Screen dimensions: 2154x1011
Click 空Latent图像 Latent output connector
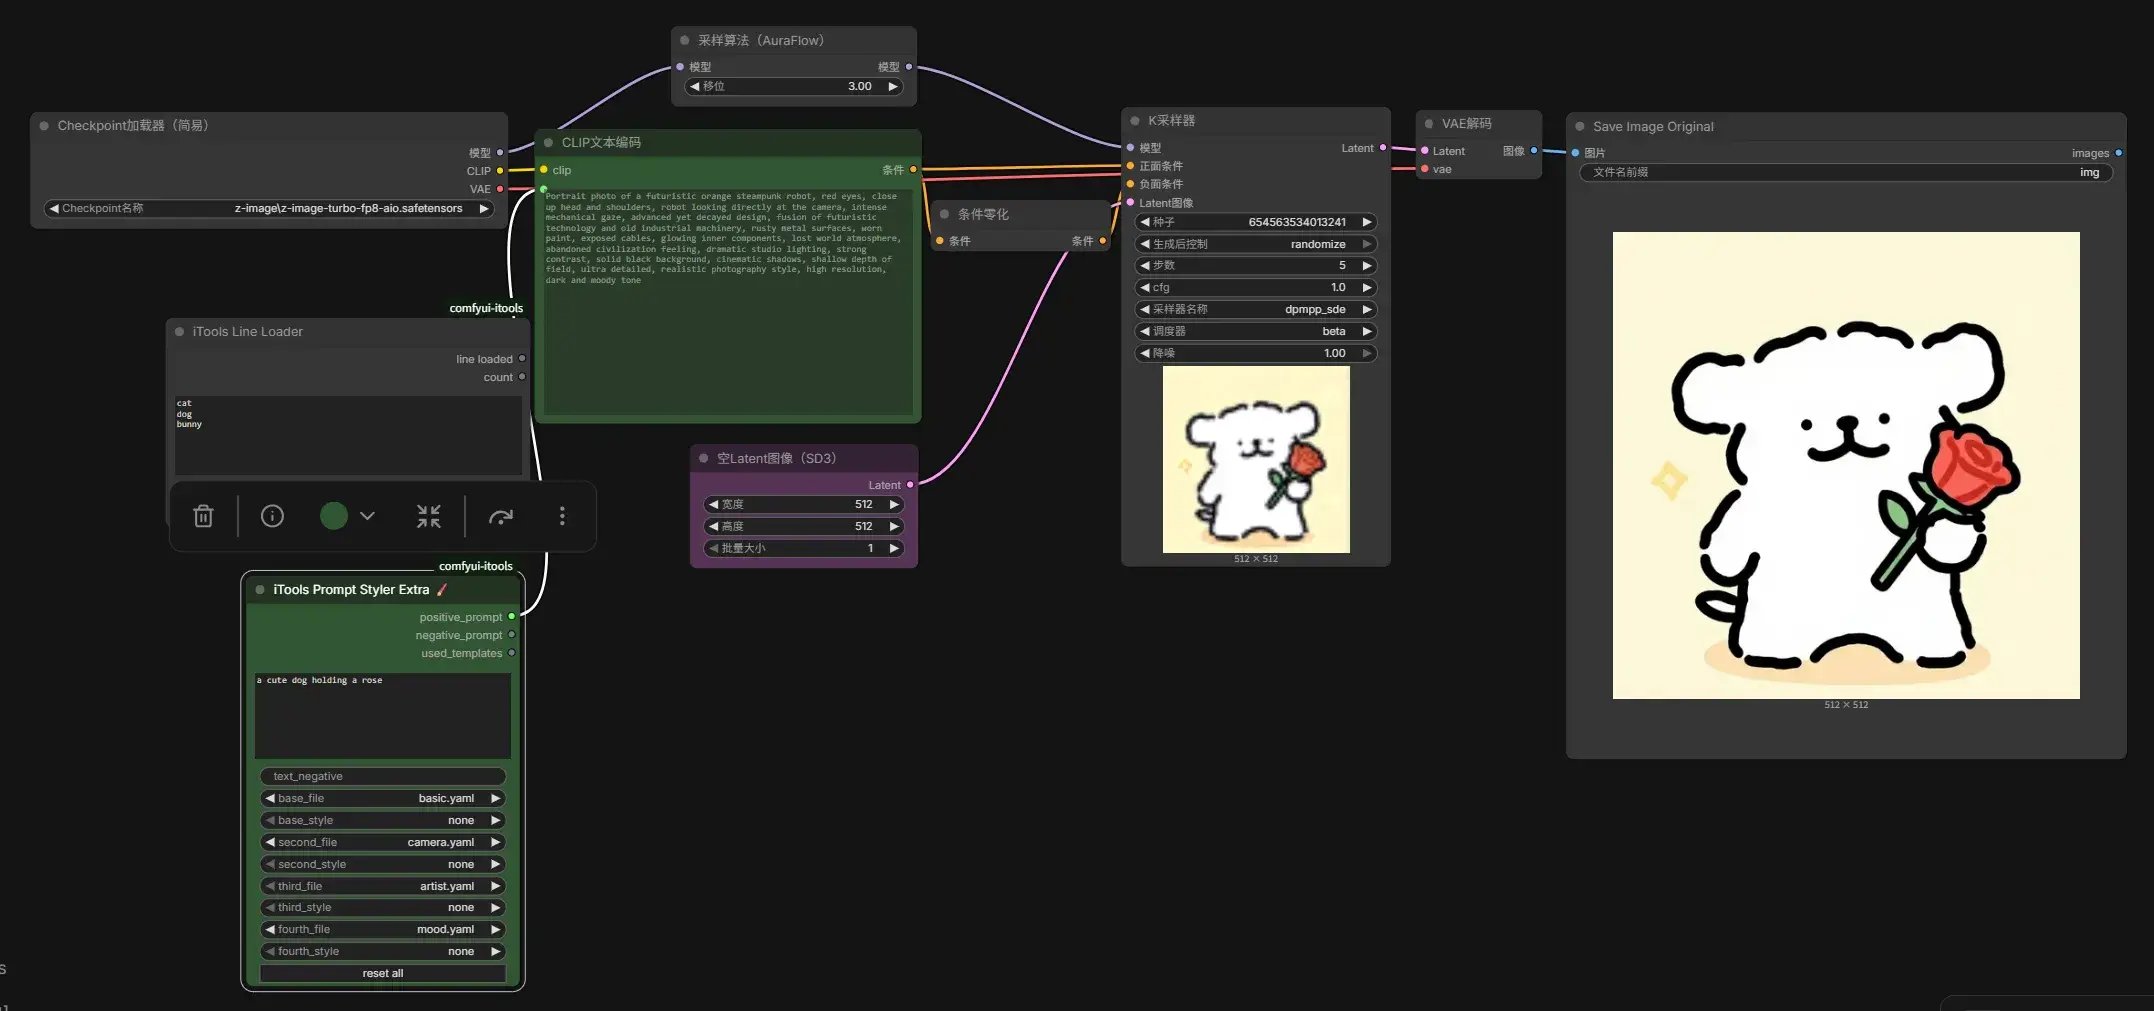point(910,485)
